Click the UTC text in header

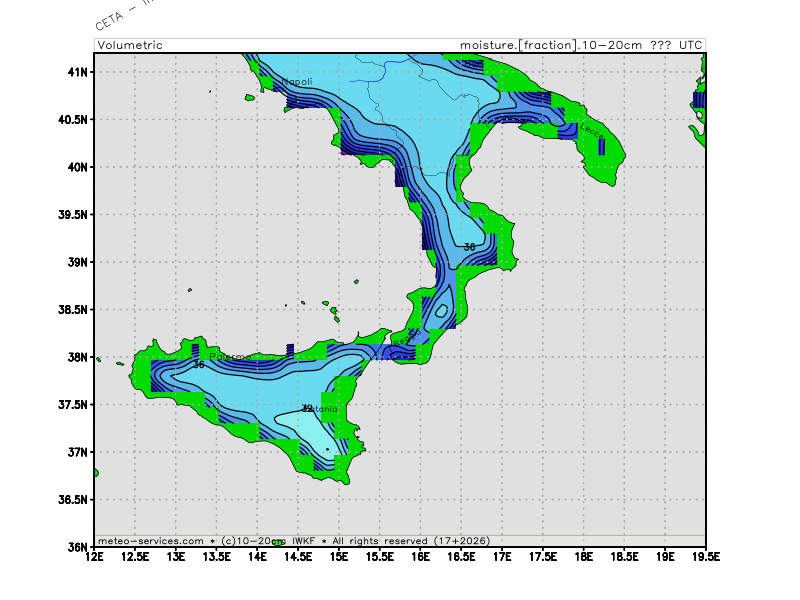coord(690,45)
